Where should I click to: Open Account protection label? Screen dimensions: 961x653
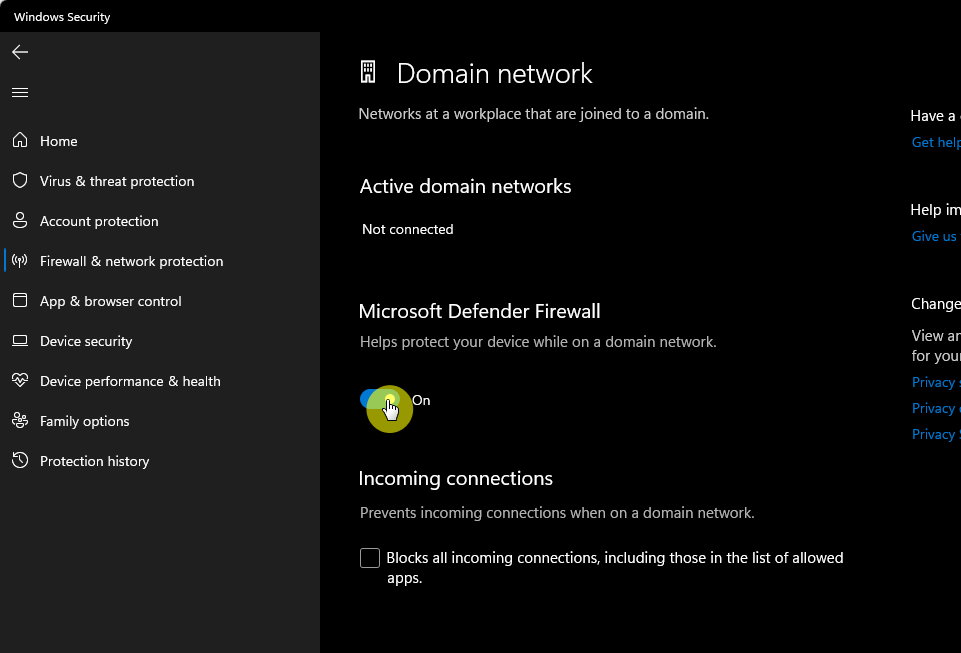(99, 221)
